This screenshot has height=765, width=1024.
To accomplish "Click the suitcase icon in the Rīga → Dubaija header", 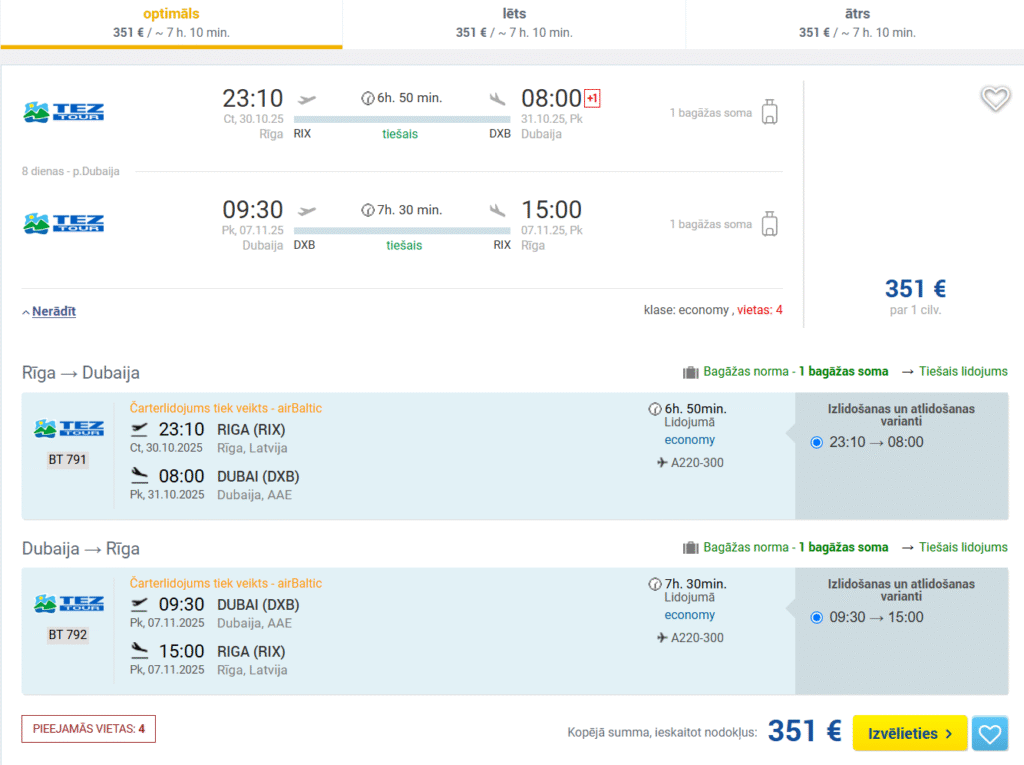I will click(690, 372).
